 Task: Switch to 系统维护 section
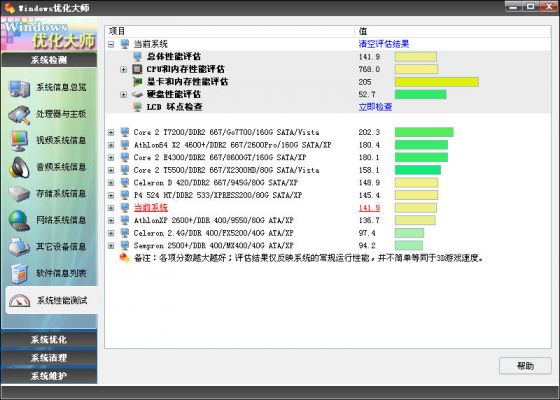49,376
